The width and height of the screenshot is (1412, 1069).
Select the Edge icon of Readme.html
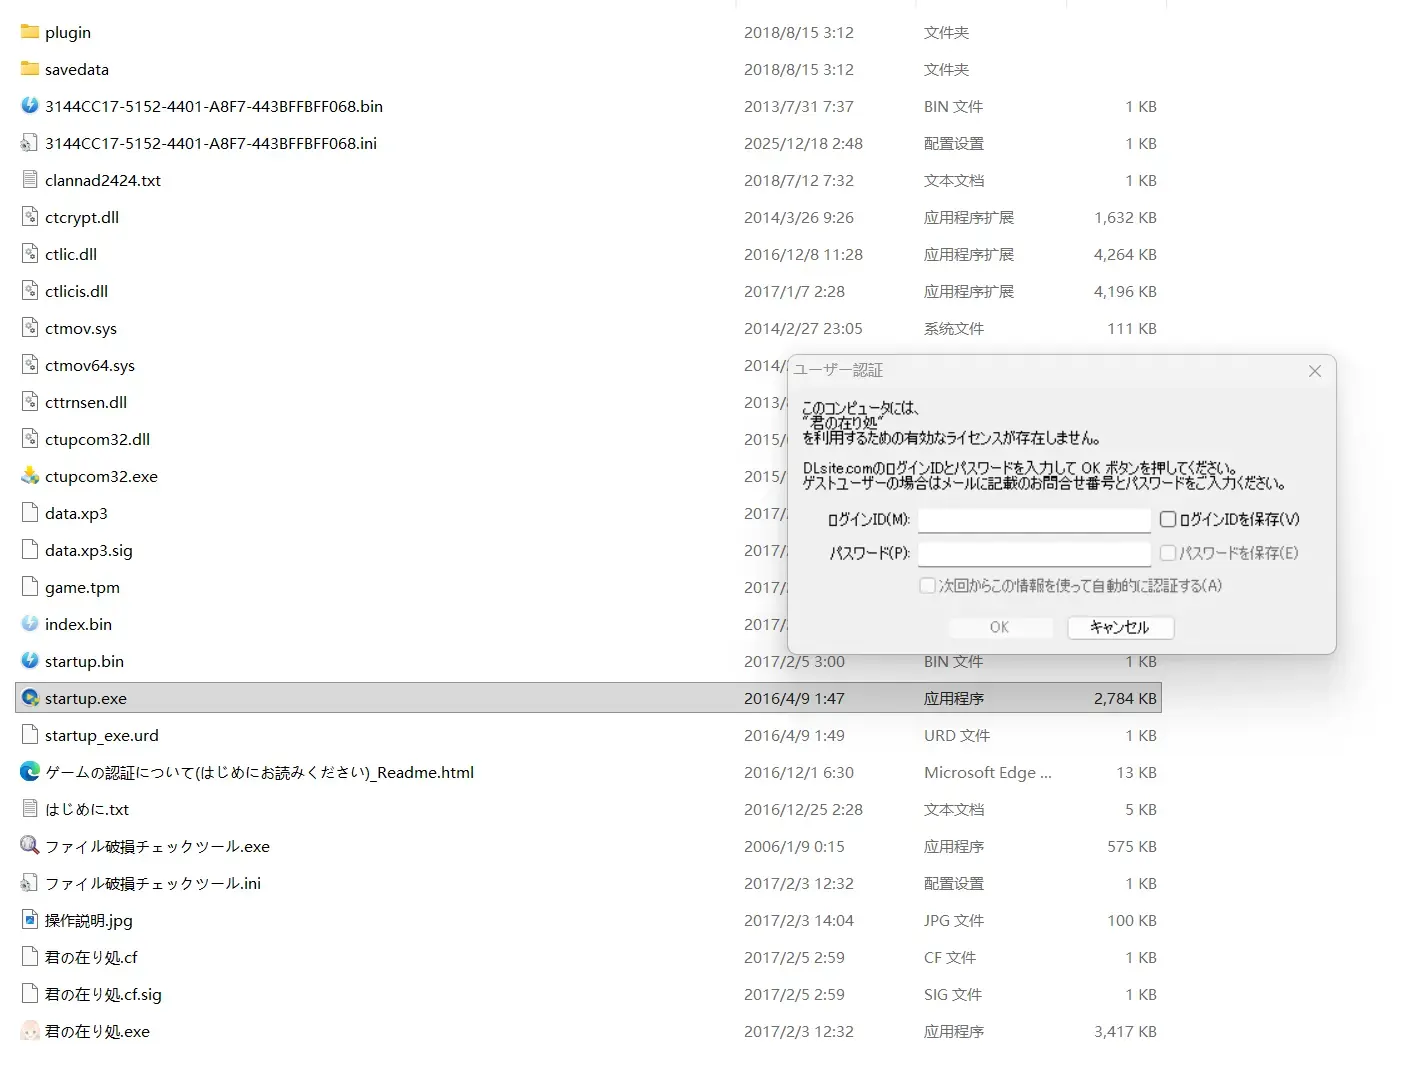pos(30,772)
